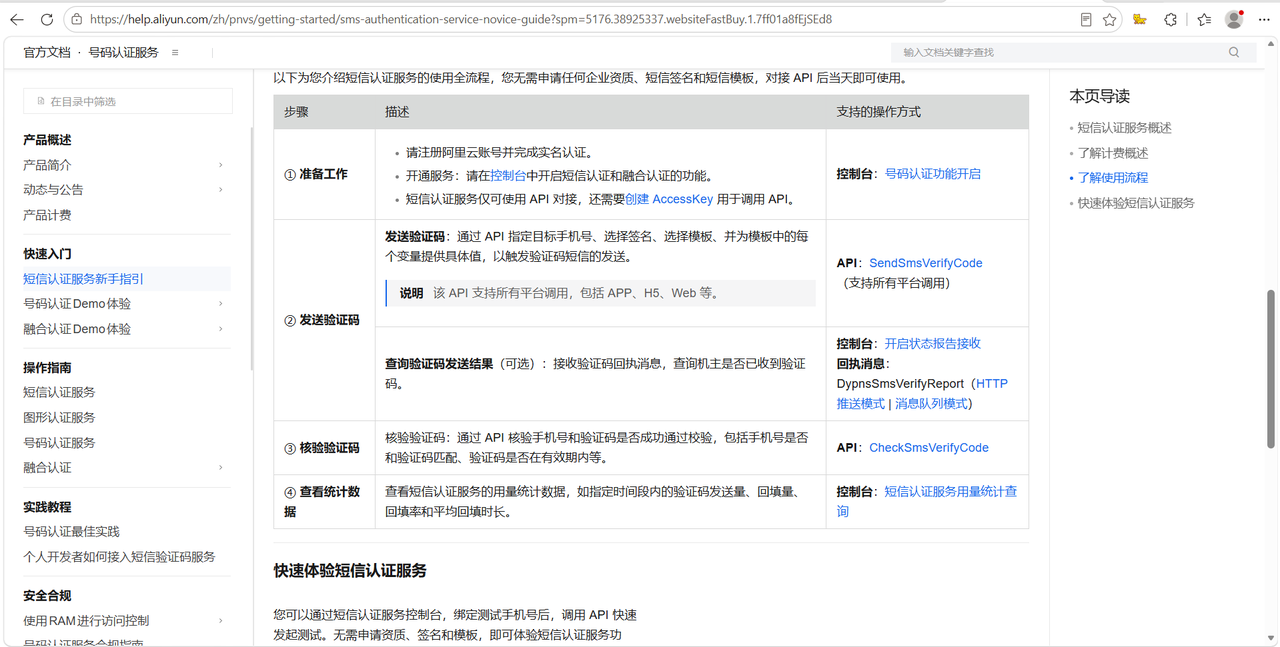Screen dimensions: 1280x647
Task: Go back with the browser back arrow
Action: [x=17, y=19]
